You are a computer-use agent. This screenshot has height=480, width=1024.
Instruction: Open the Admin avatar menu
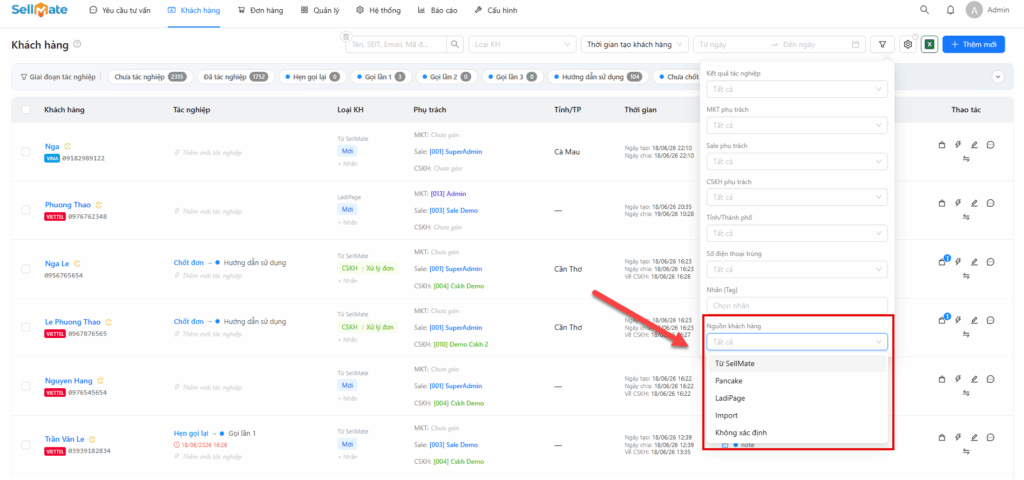[974, 10]
